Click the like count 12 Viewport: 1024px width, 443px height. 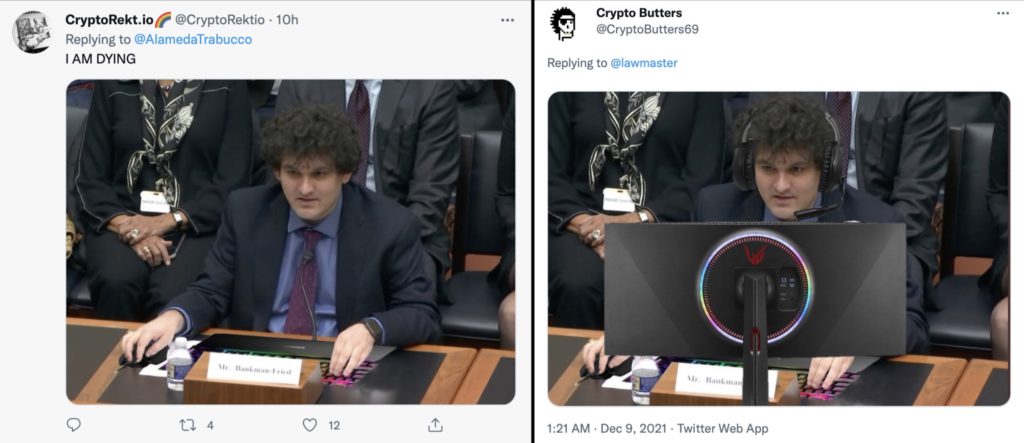(334, 425)
